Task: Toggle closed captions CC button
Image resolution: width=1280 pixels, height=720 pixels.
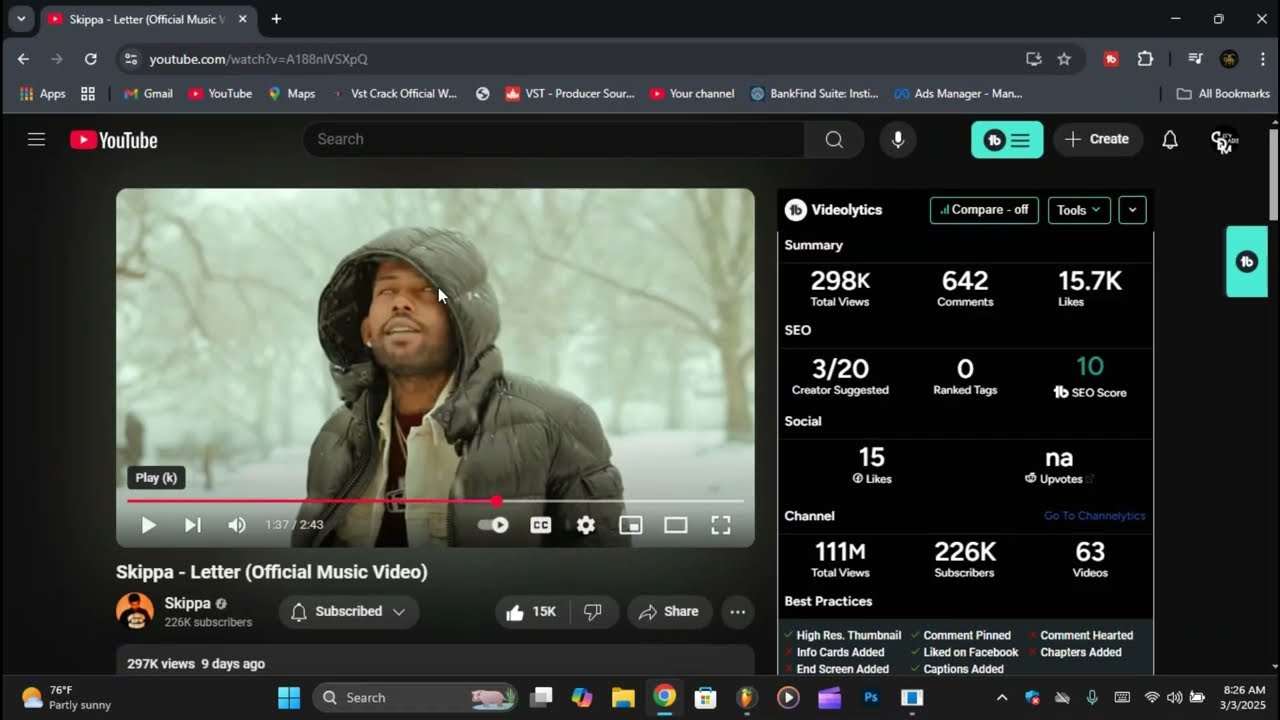Action: pos(541,525)
